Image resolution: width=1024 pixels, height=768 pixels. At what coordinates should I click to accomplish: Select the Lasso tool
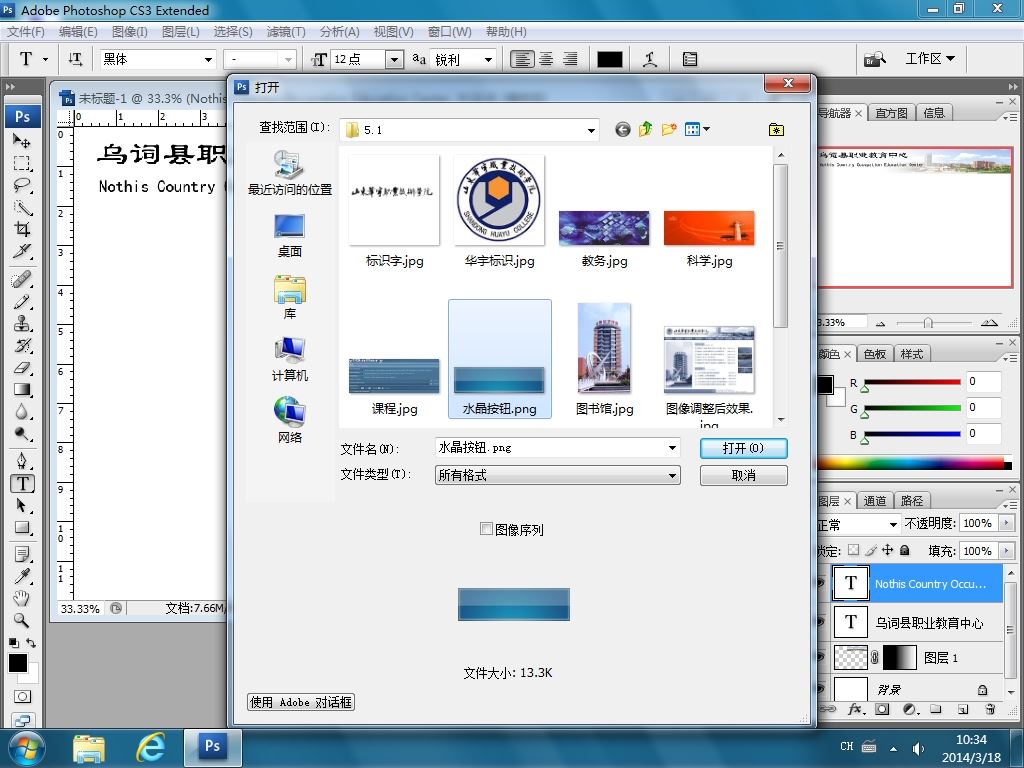click(22, 185)
